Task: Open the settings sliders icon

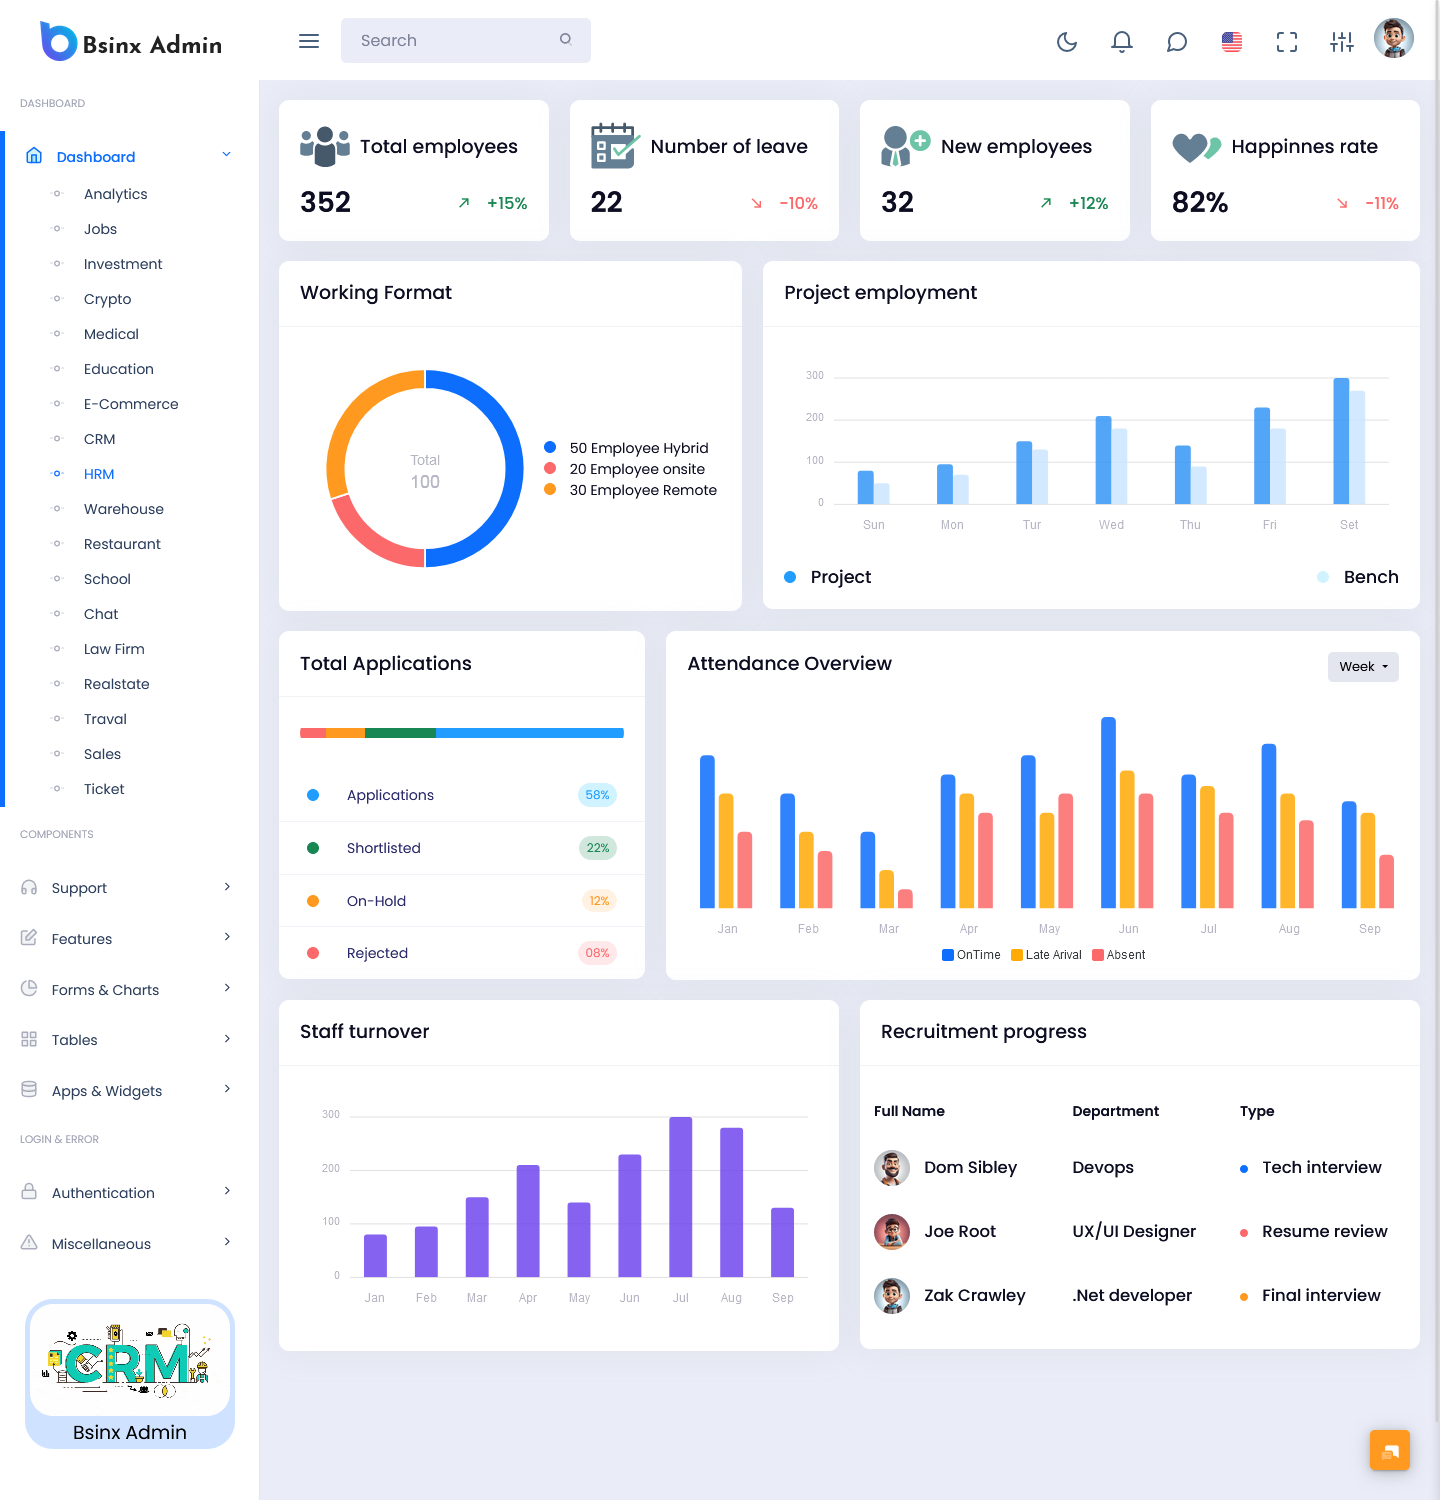Action: 1342,41
